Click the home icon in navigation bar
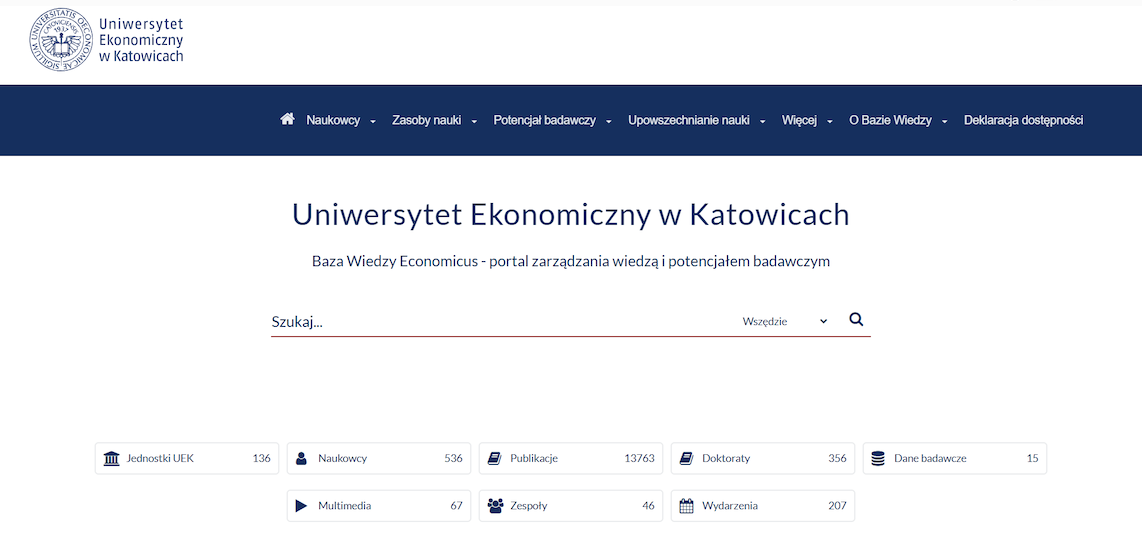 coord(287,119)
